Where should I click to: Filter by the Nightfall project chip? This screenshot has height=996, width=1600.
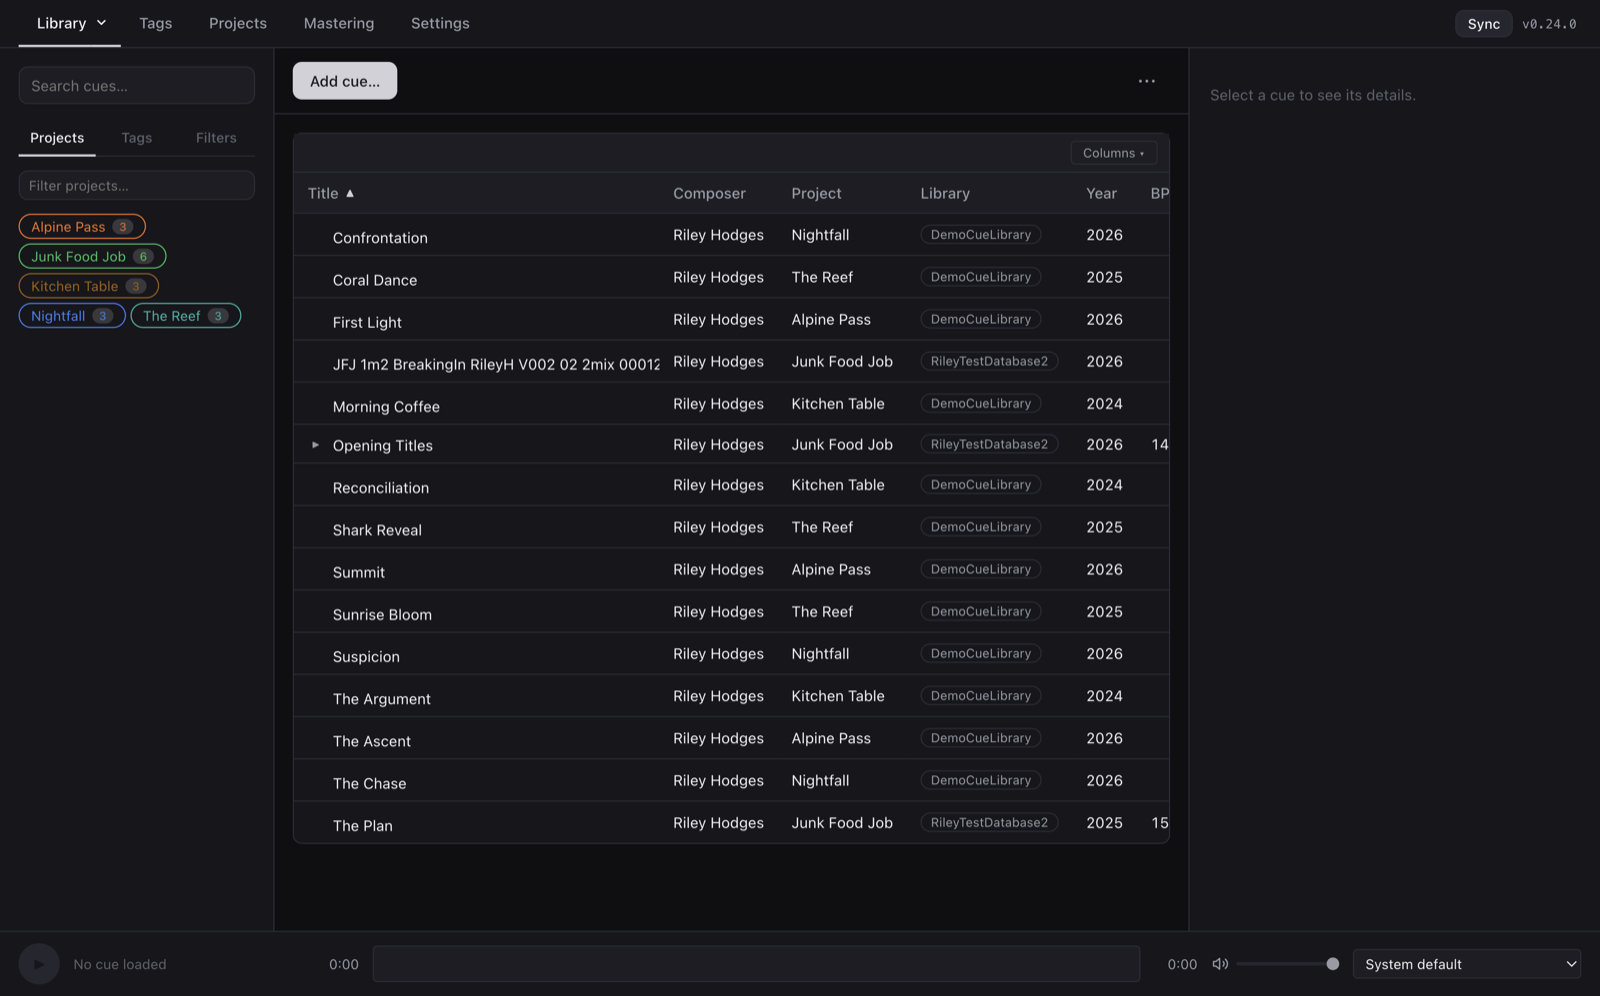point(72,316)
